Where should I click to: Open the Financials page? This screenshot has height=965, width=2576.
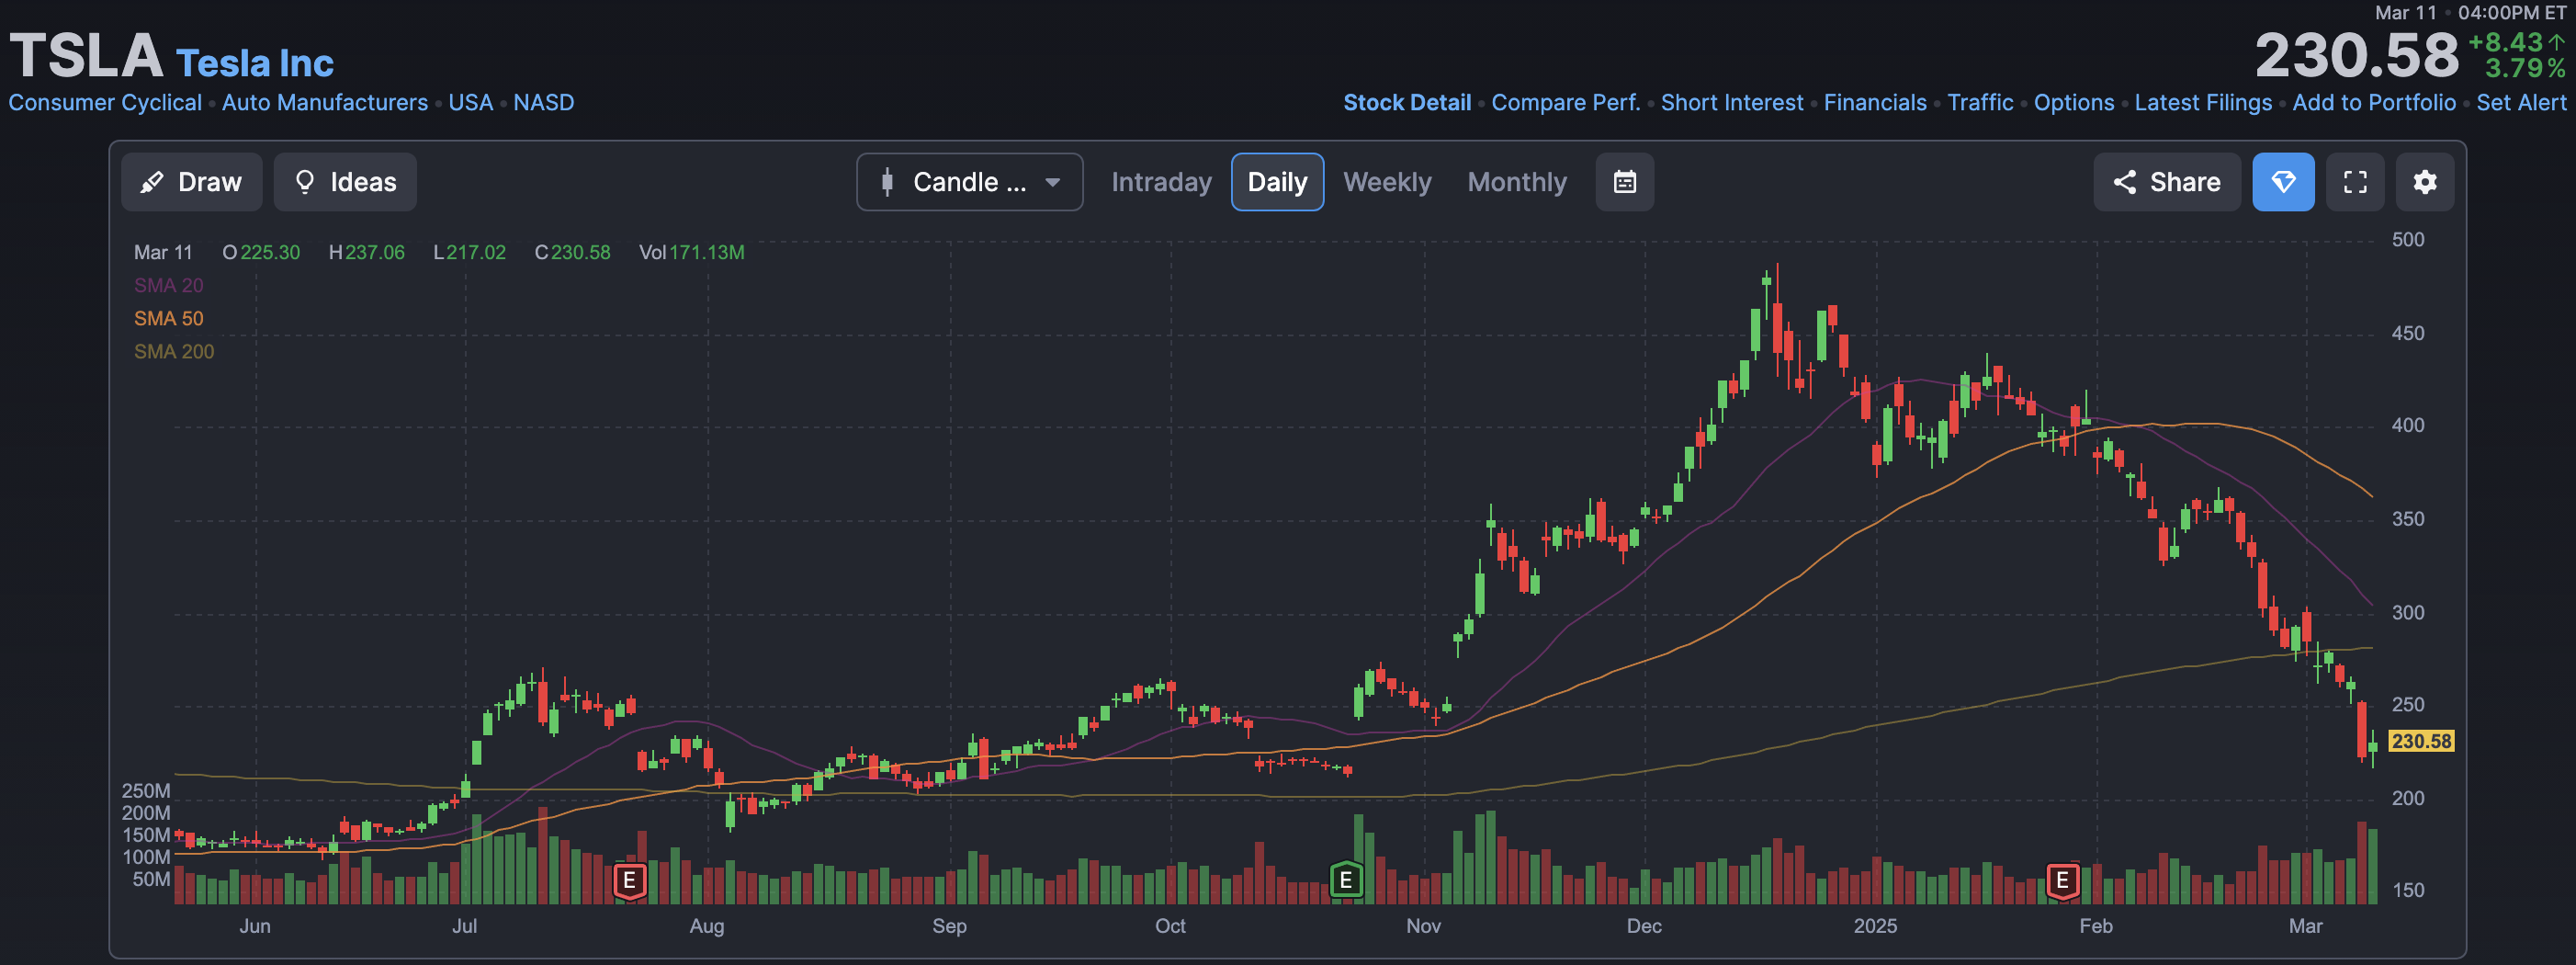(1875, 103)
